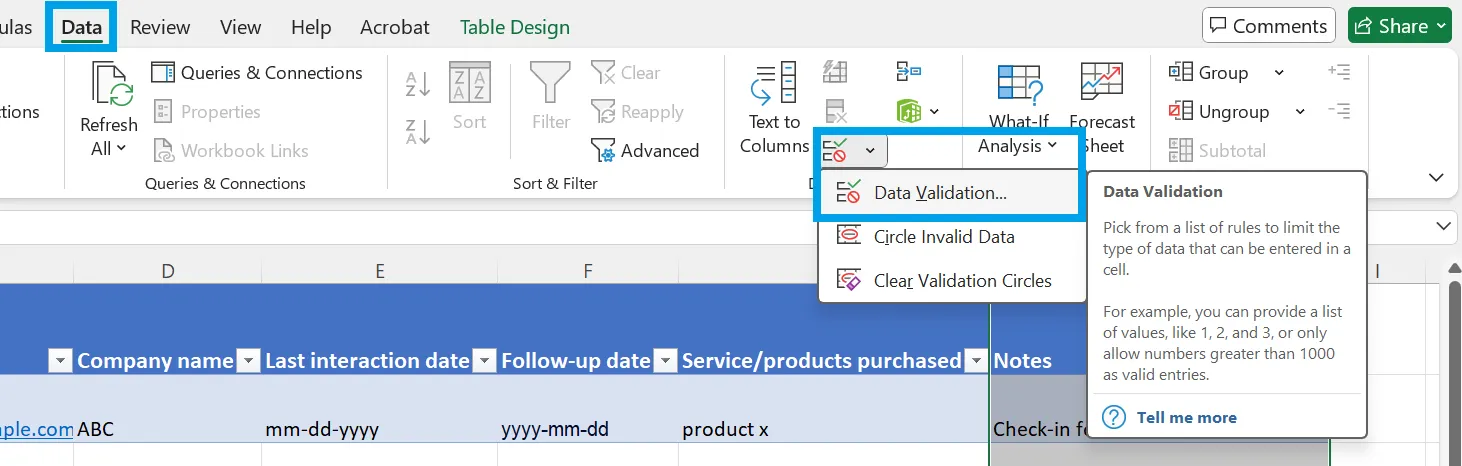The width and height of the screenshot is (1462, 466).
Task: Collapse the ribbon with the chevron
Action: 1436,178
